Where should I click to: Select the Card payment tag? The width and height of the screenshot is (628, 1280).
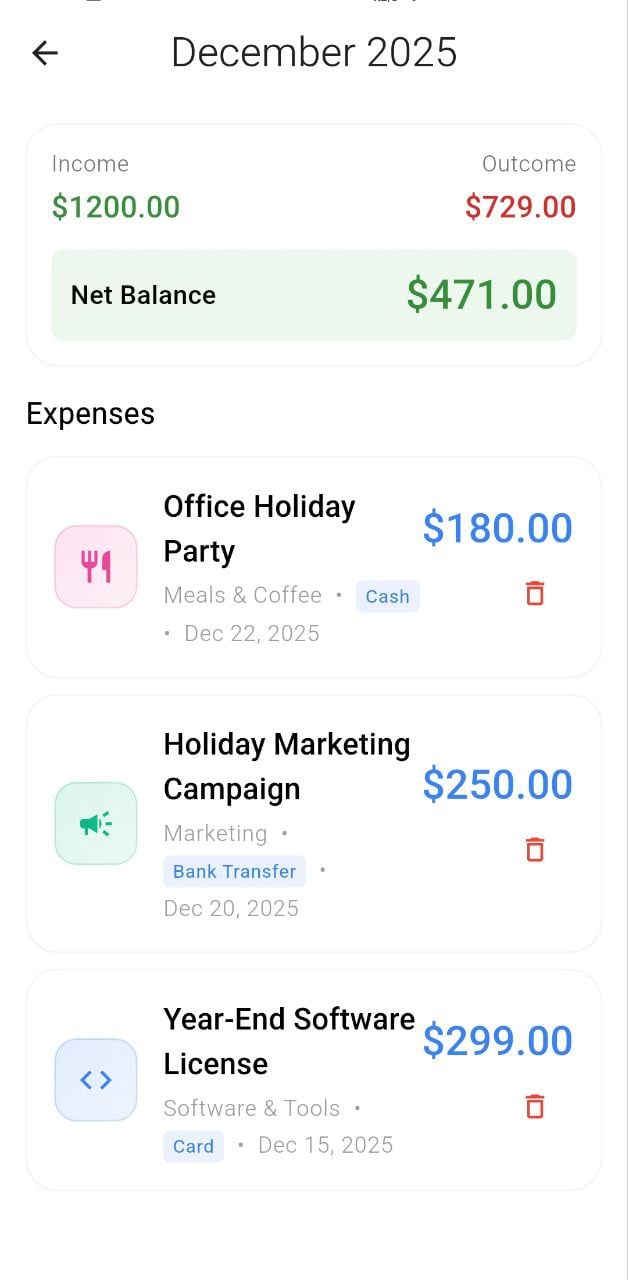pos(193,1146)
